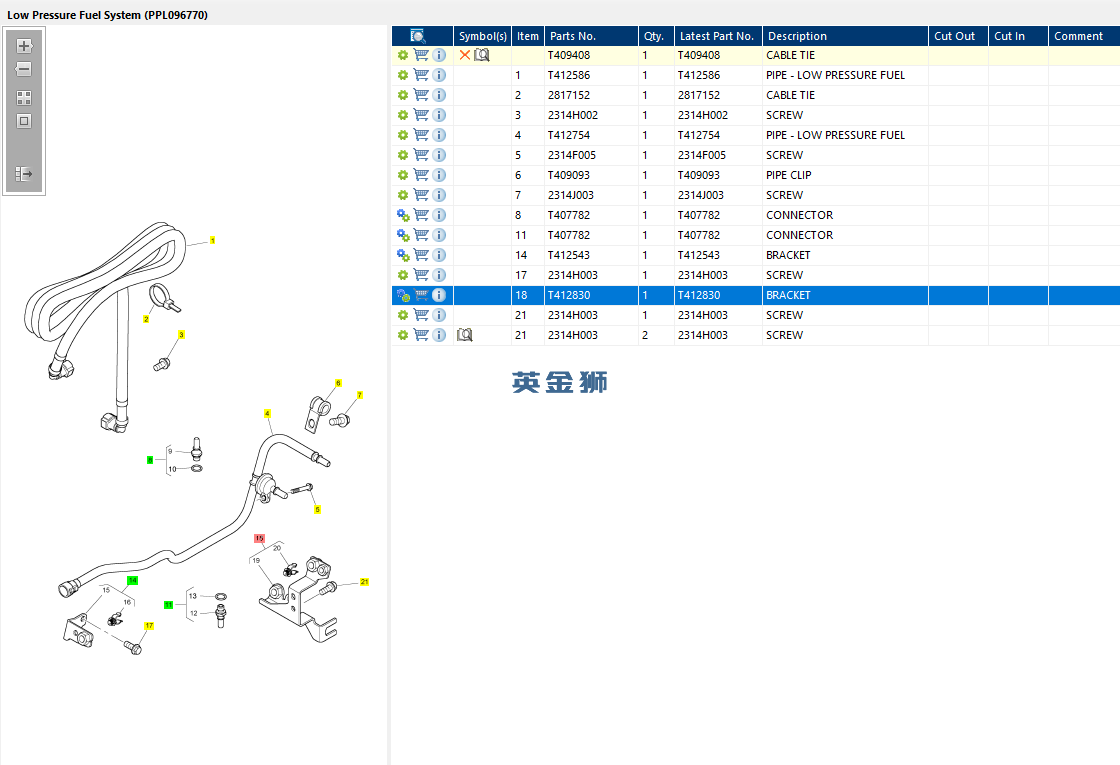Select green callout 14 for the bracket

point(132,580)
